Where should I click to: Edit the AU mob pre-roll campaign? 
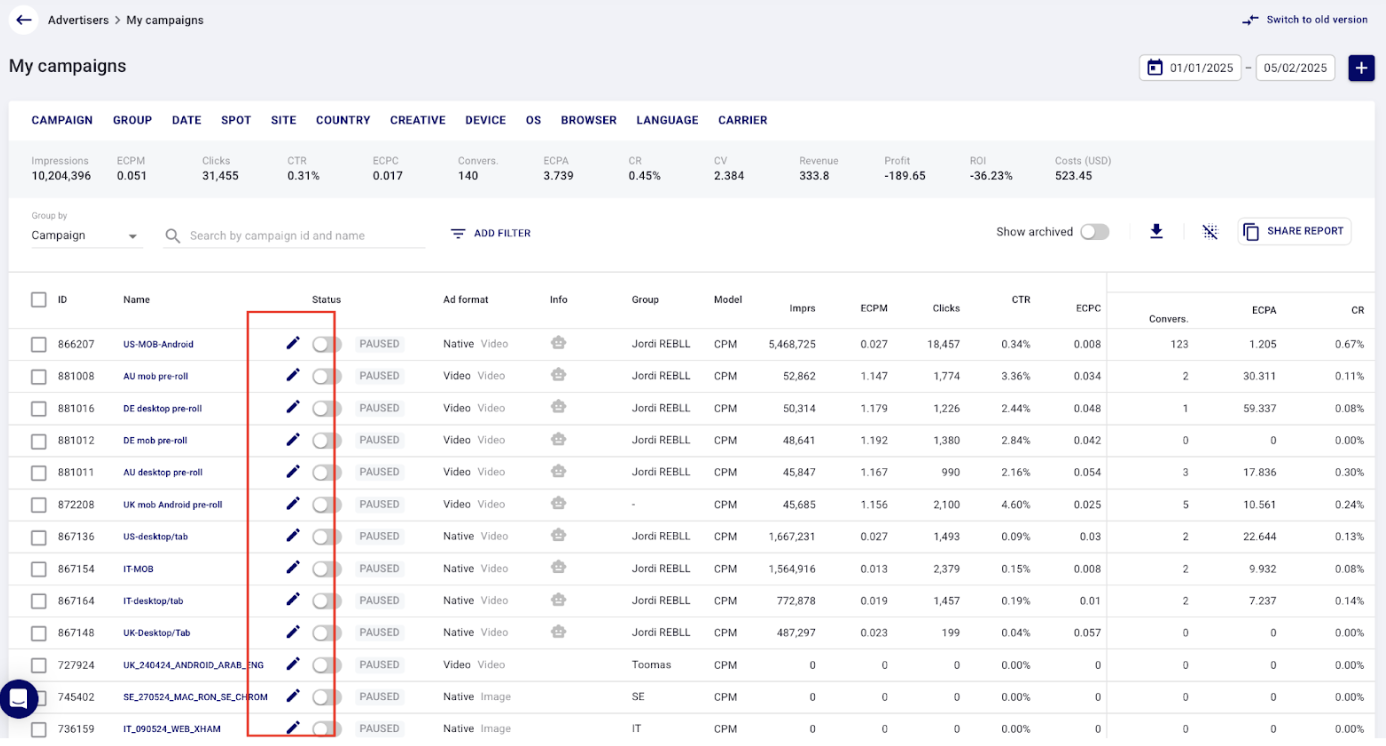point(293,375)
